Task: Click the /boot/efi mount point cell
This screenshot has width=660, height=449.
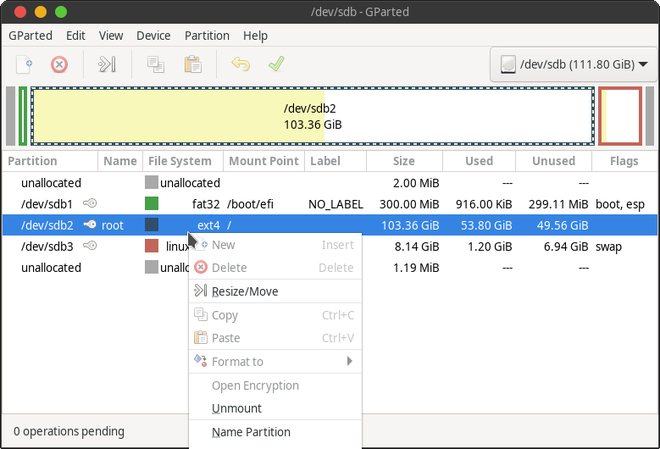Action: click(250, 205)
